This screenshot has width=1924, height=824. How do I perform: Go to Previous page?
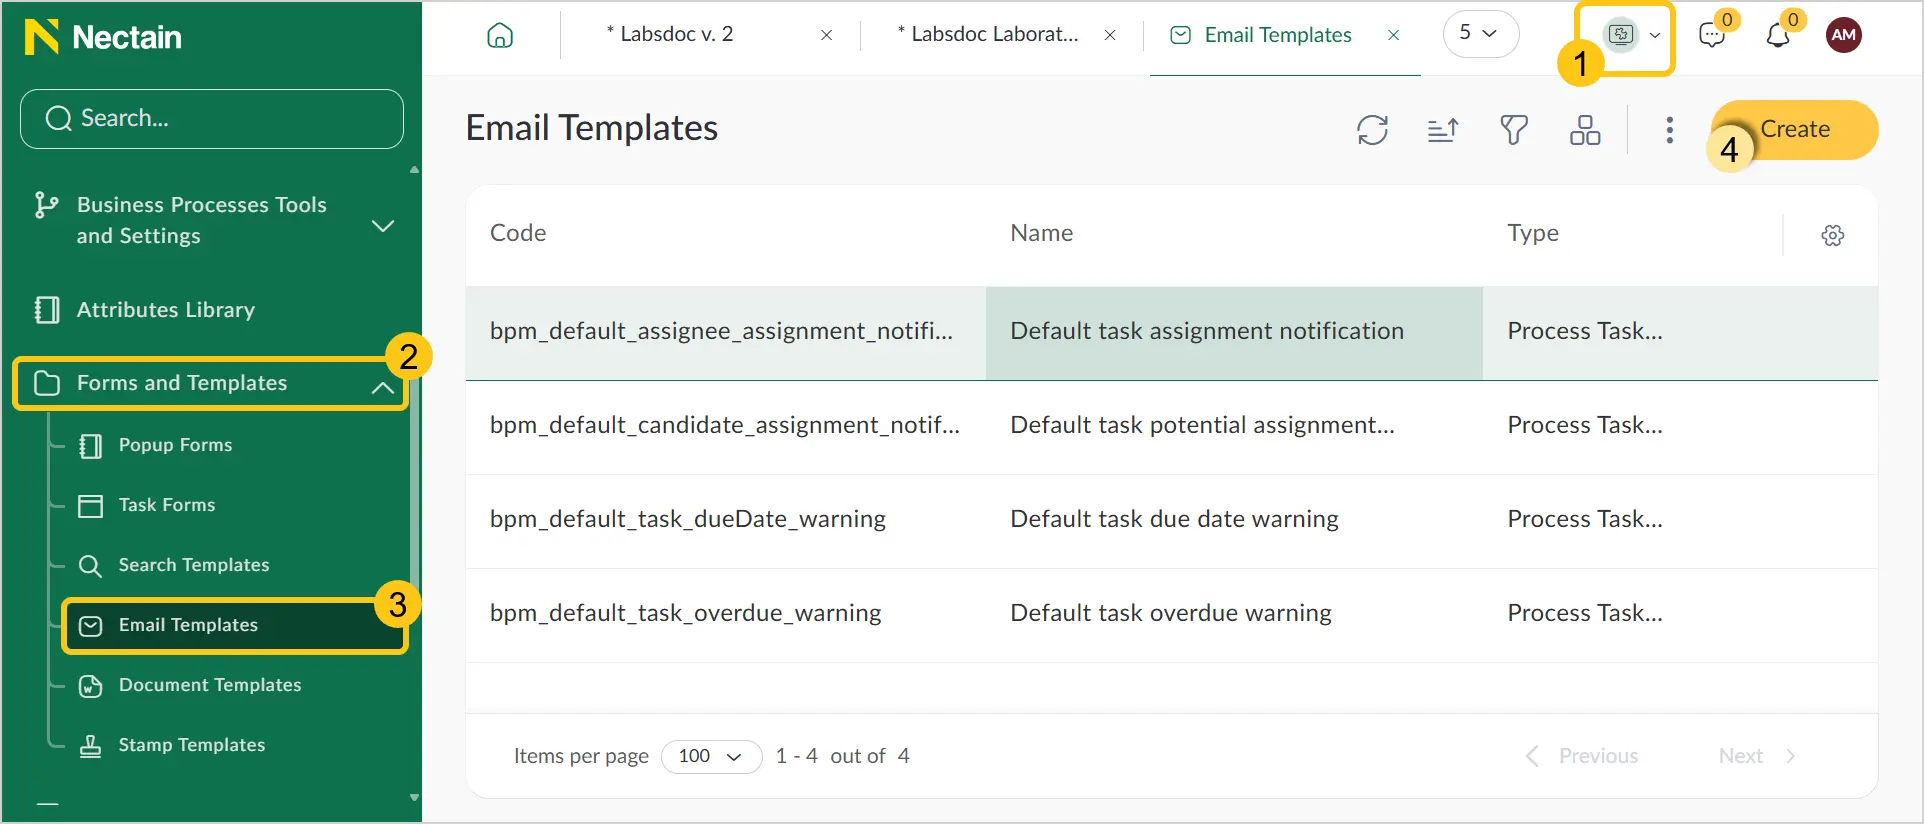point(1581,756)
